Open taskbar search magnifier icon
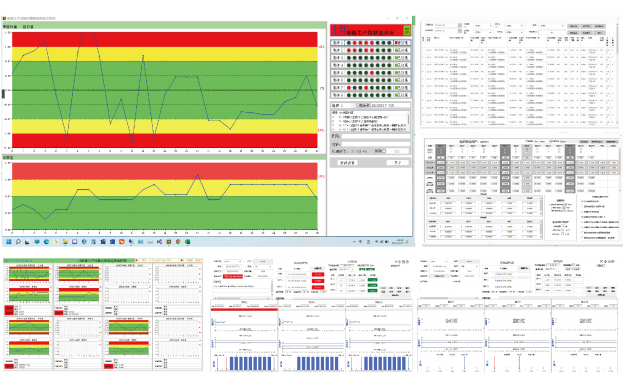Image resolution: width=626 pixels, height=384 pixels. (x=18, y=242)
